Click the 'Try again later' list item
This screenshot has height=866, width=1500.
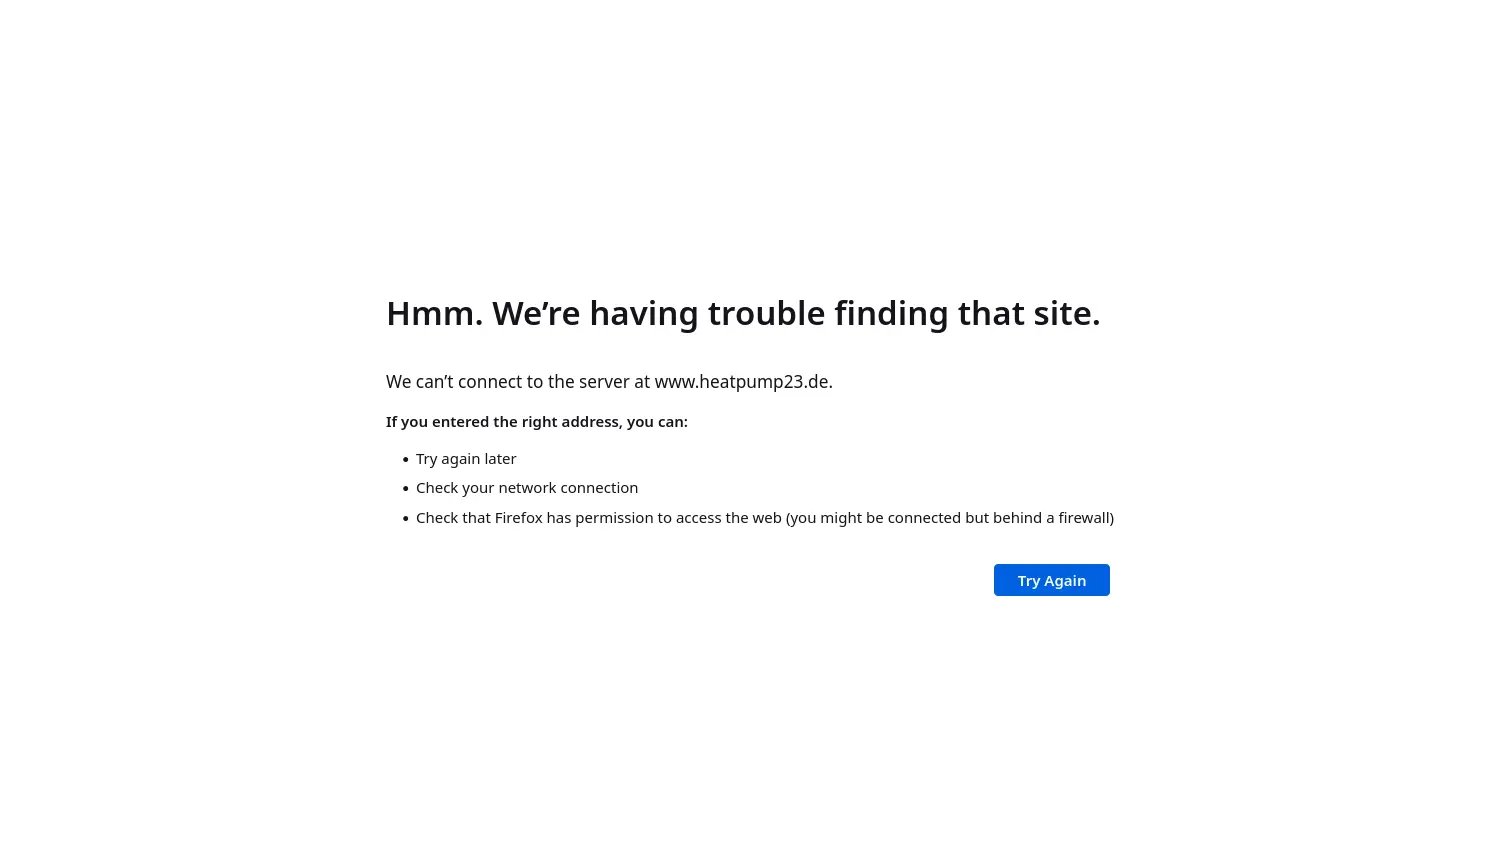pos(466,459)
